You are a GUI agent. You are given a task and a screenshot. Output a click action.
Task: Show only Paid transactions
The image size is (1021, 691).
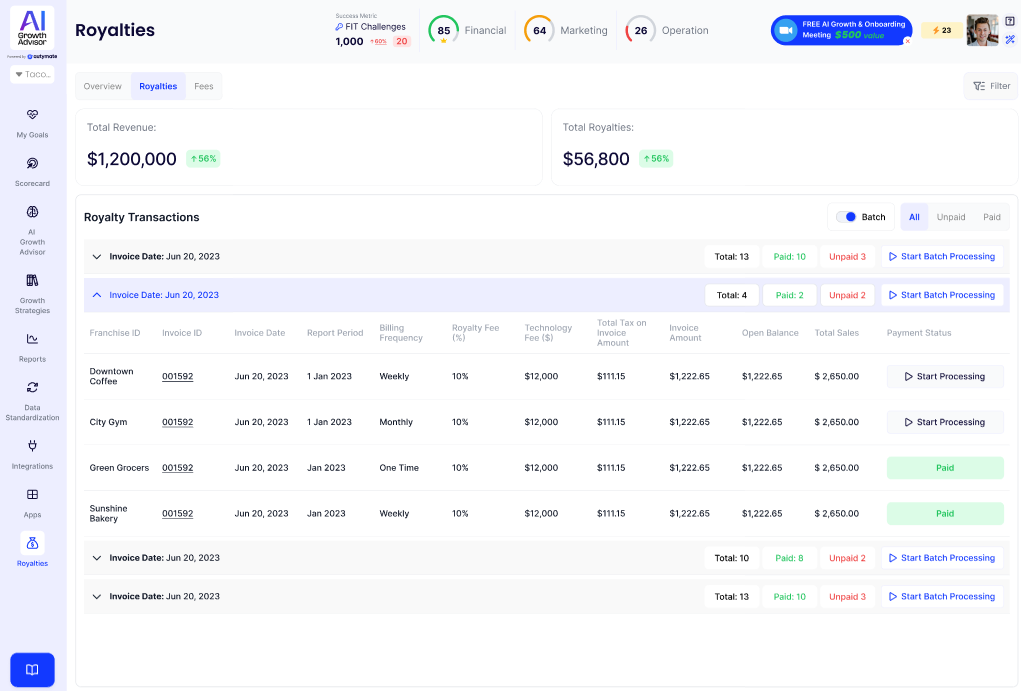tap(991, 217)
